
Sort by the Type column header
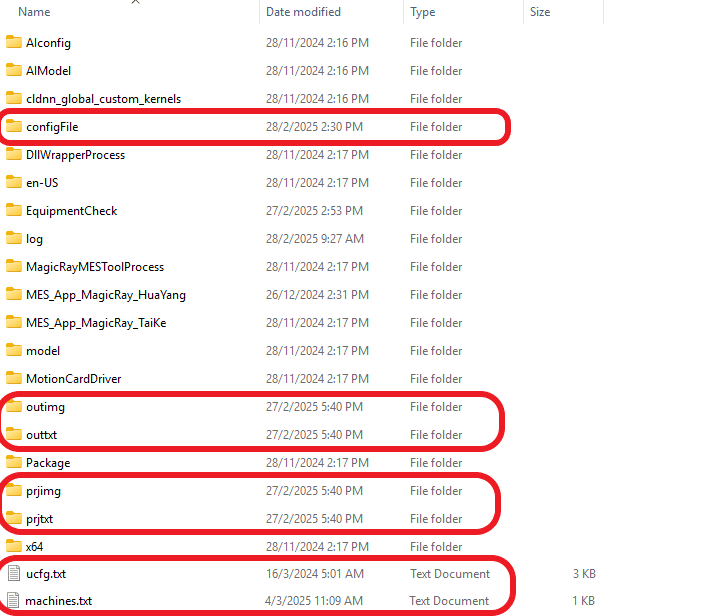coord(422,12)
